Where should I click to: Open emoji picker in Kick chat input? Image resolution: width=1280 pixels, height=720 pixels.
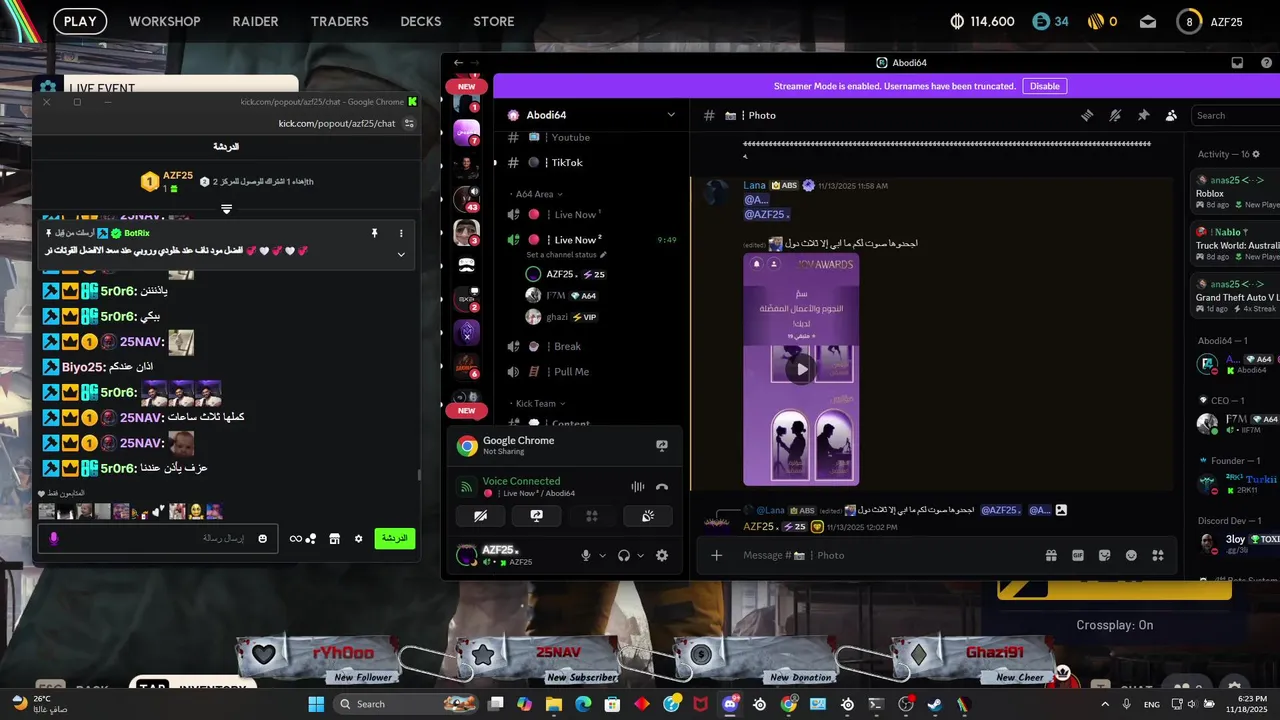(262, 538)
